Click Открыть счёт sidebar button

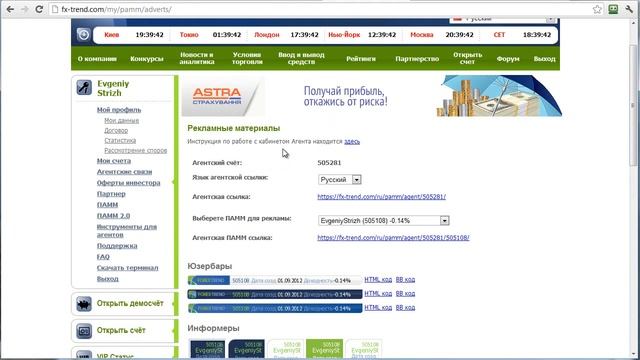121,331
